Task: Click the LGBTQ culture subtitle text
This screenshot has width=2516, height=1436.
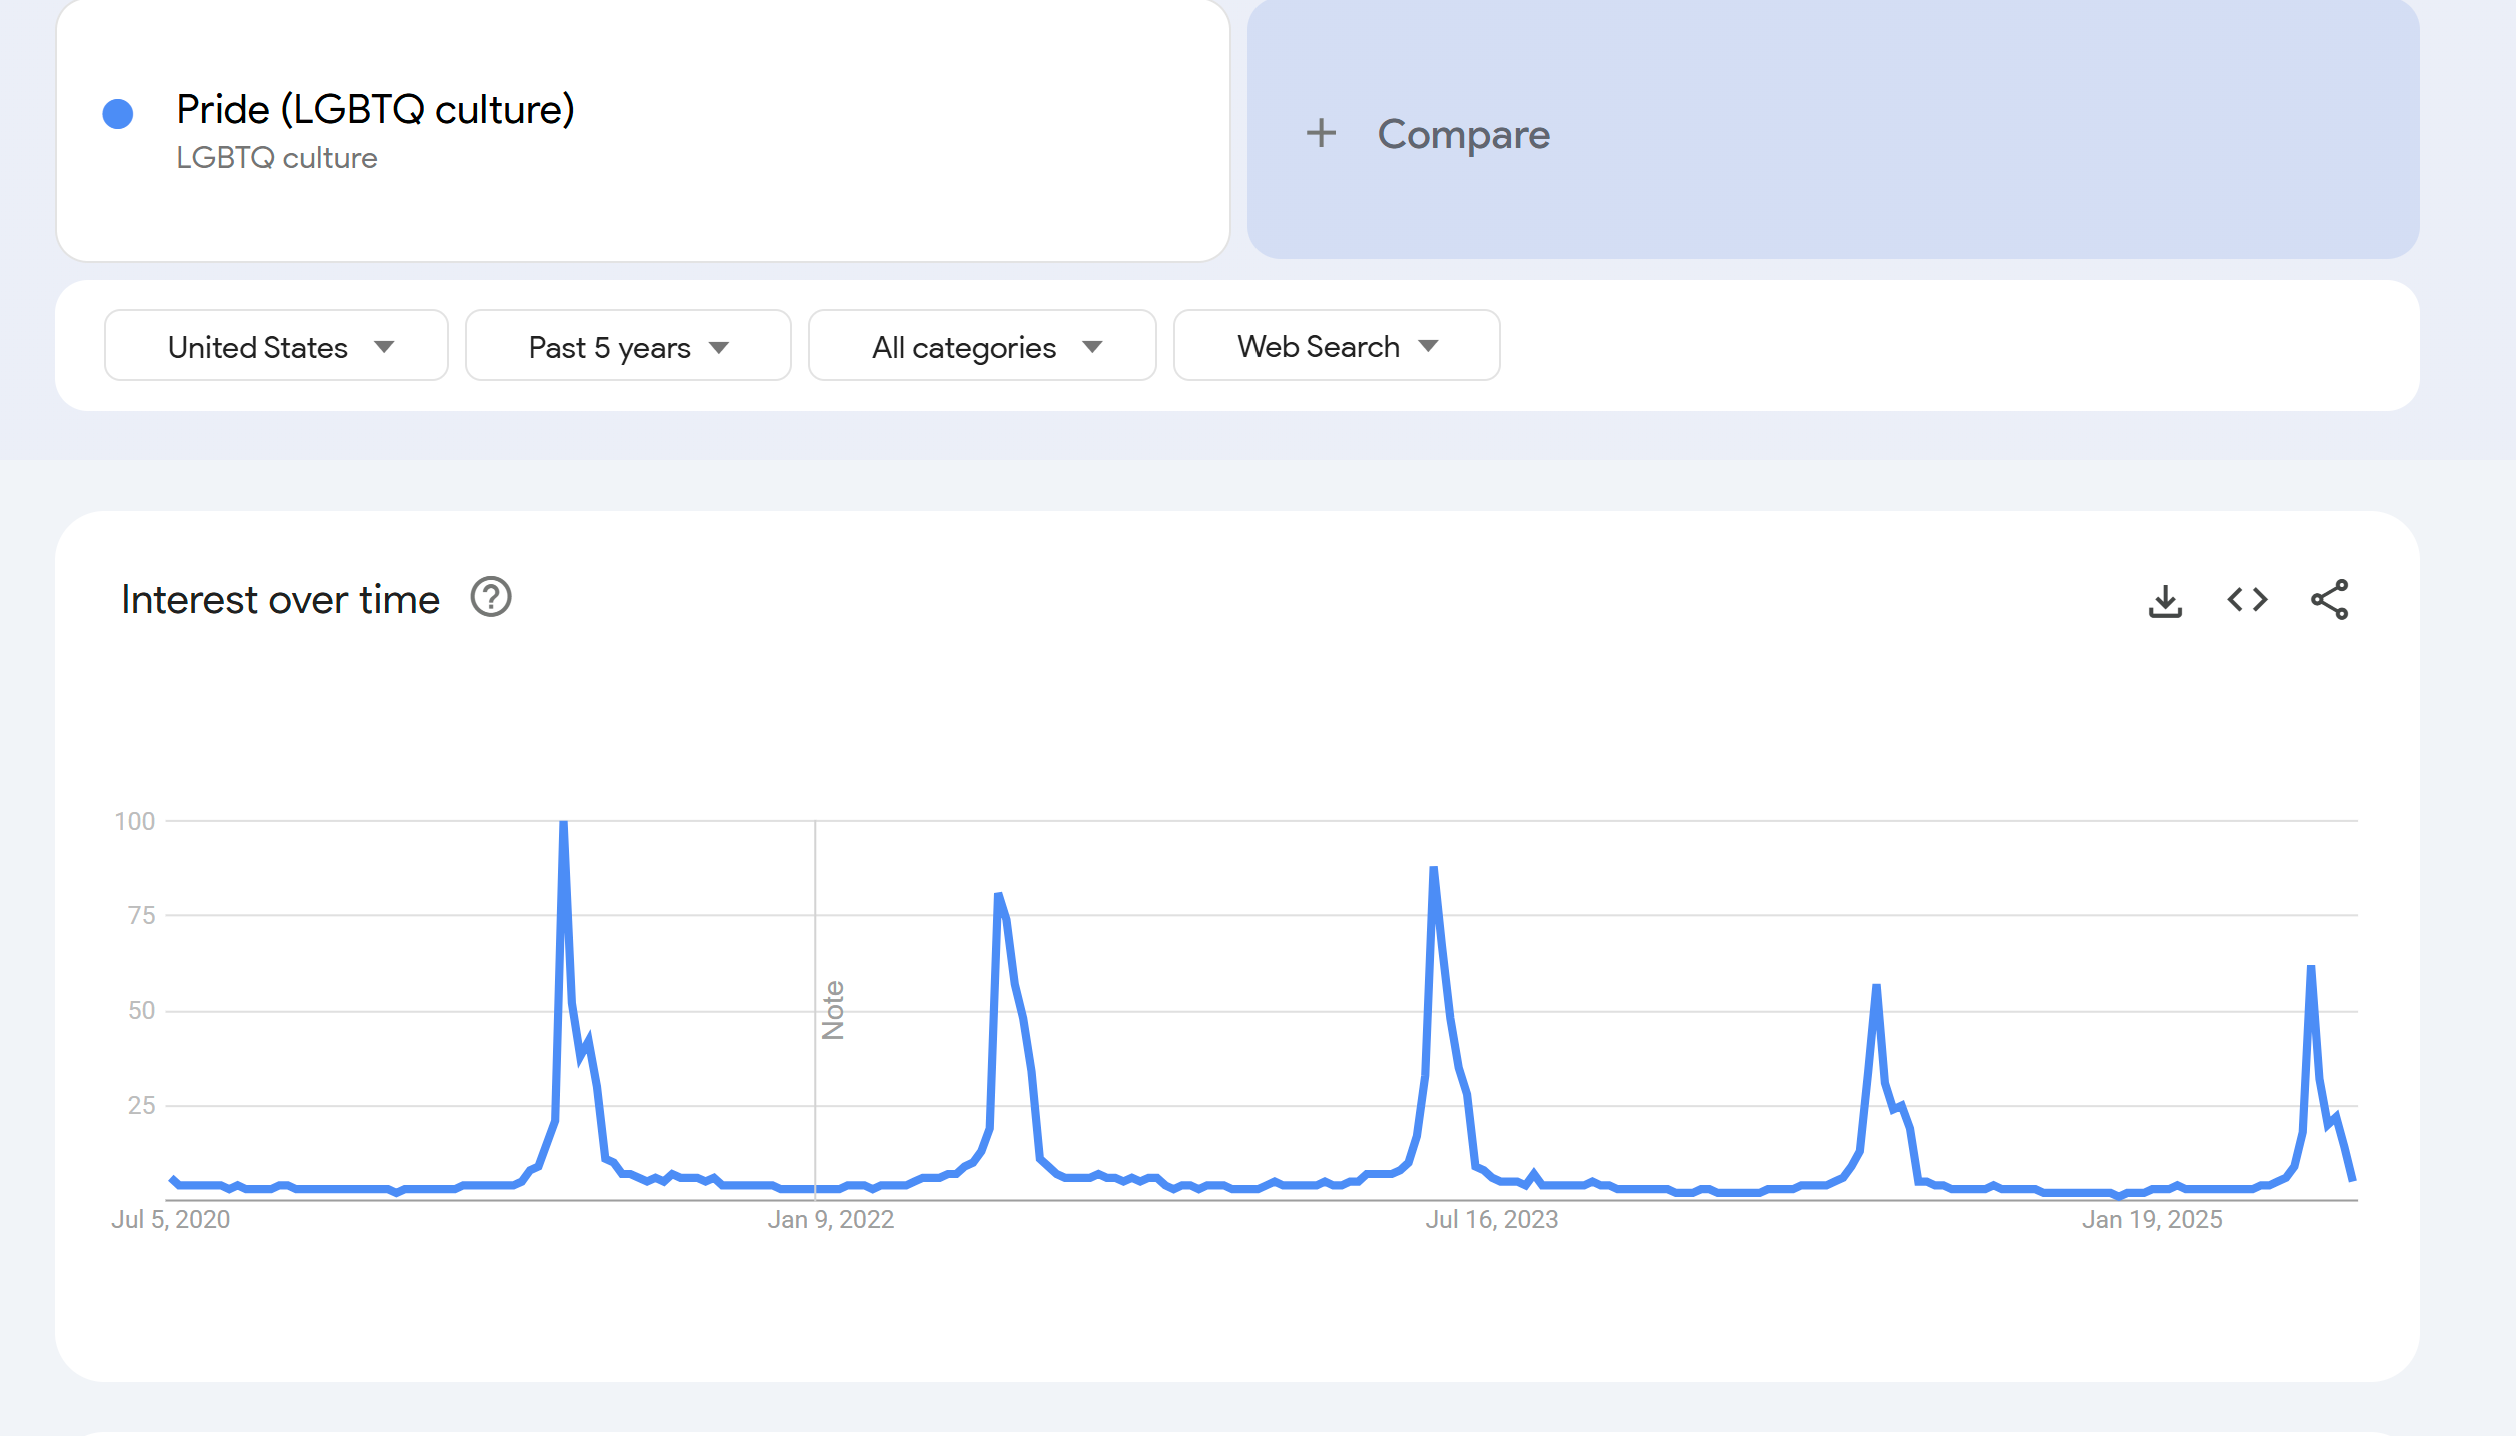Action: (277, 158)
